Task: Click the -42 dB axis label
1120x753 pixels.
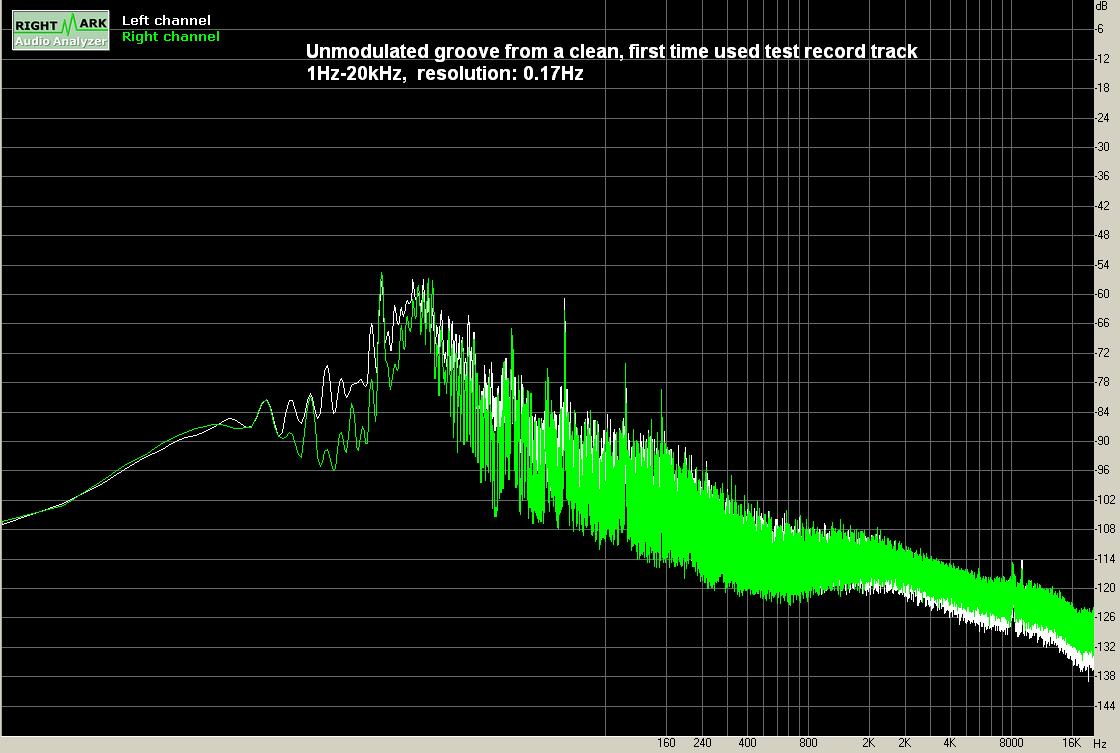Action: pyautogui.click(x=1103, y=206)
